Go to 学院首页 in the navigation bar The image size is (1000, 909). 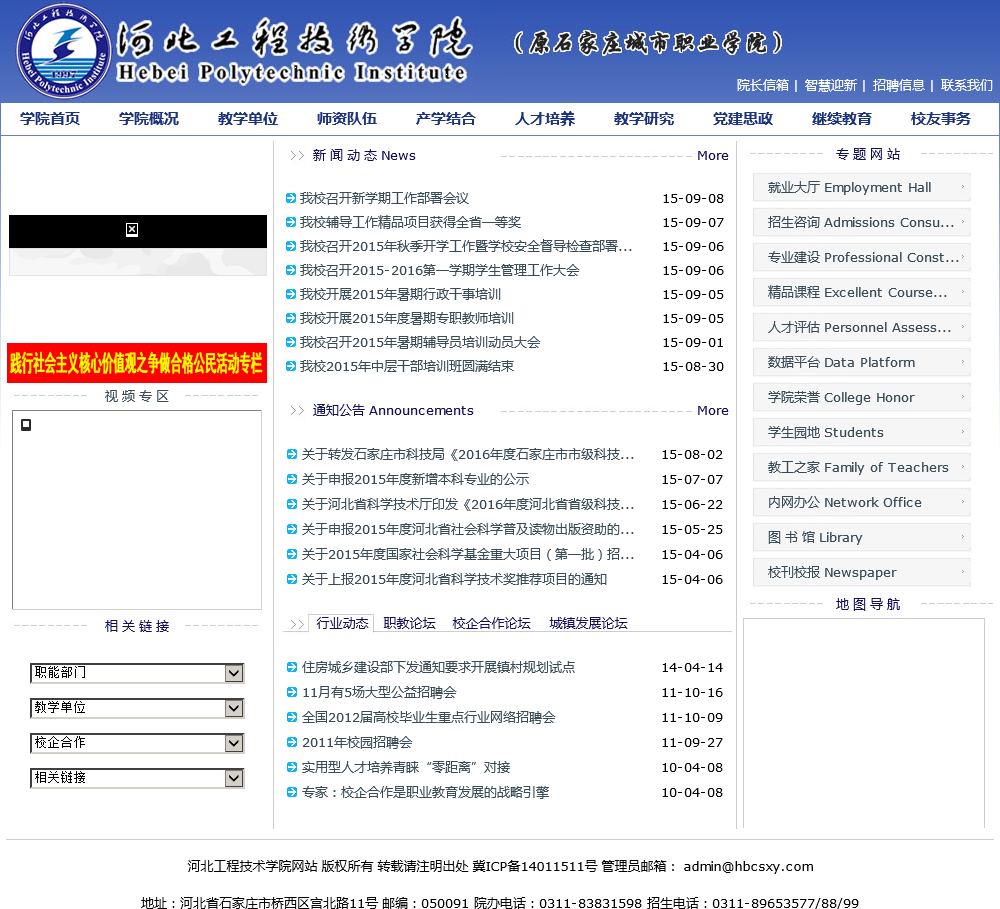click(50, 119)
